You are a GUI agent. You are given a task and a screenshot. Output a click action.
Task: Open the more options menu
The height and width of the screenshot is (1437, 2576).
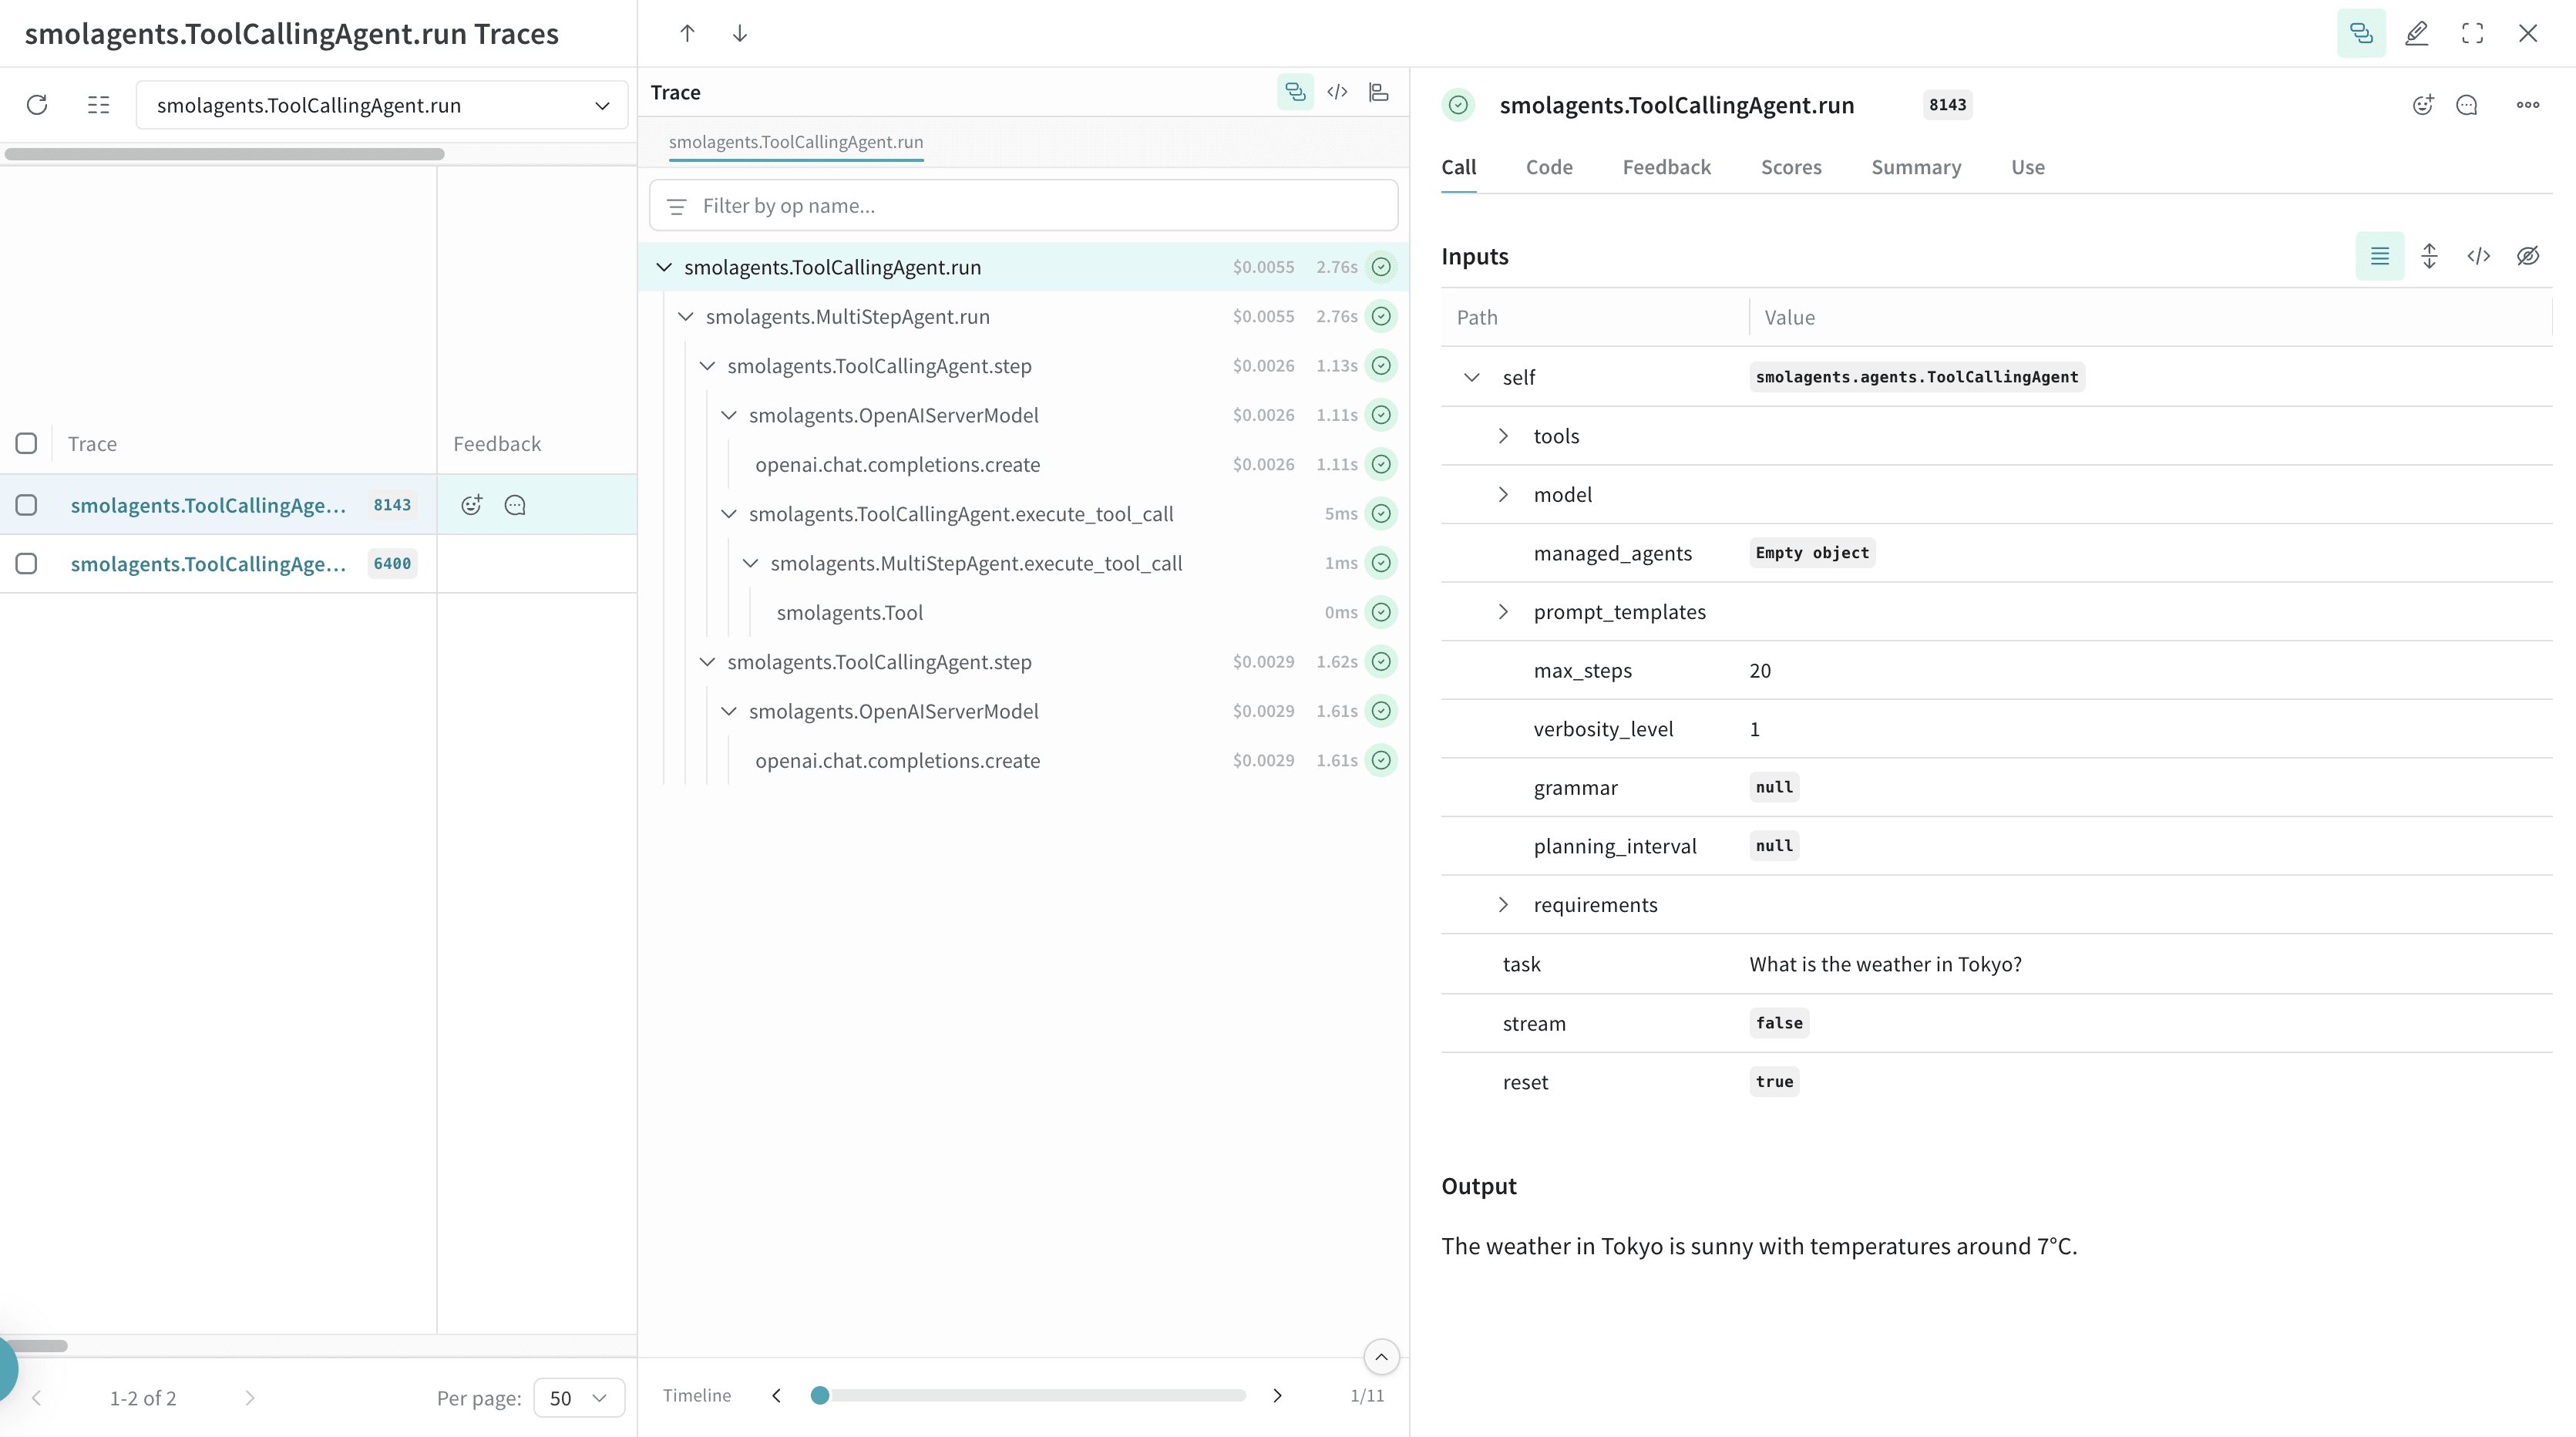point(2528,105)
